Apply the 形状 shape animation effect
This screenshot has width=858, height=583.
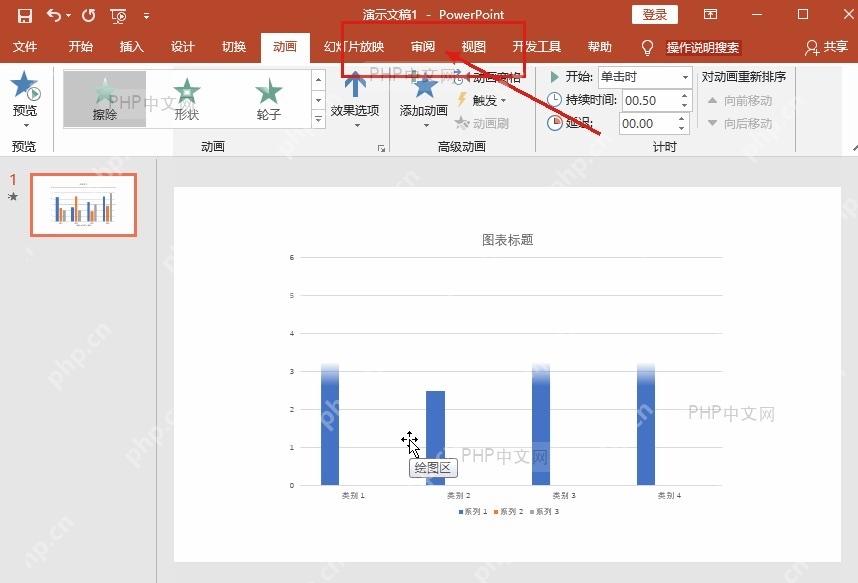tap(187, 99)
